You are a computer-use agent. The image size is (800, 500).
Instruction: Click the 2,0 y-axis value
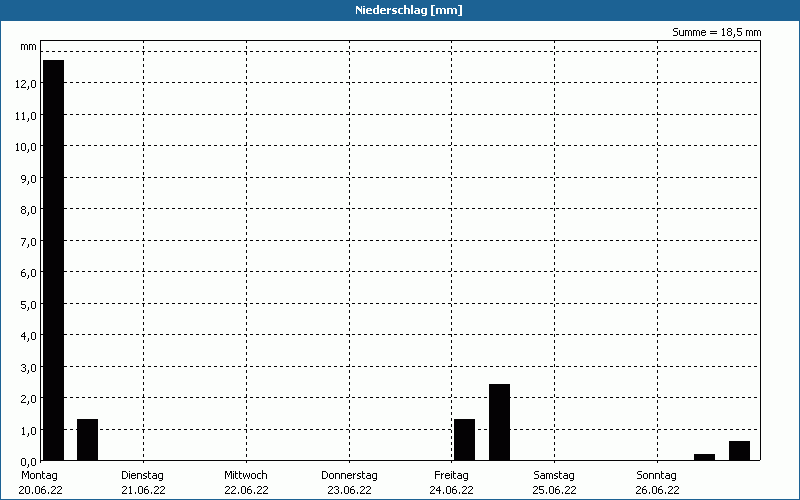click(x=29, y=399)
